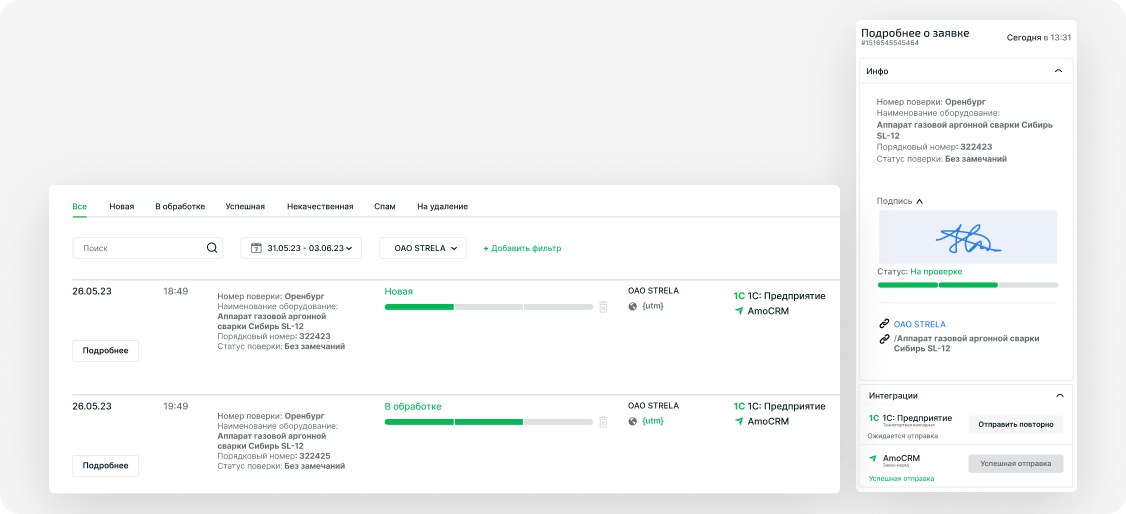1126x514 pixels.
Task: Click the Новая status label
Action: (399, 291)
